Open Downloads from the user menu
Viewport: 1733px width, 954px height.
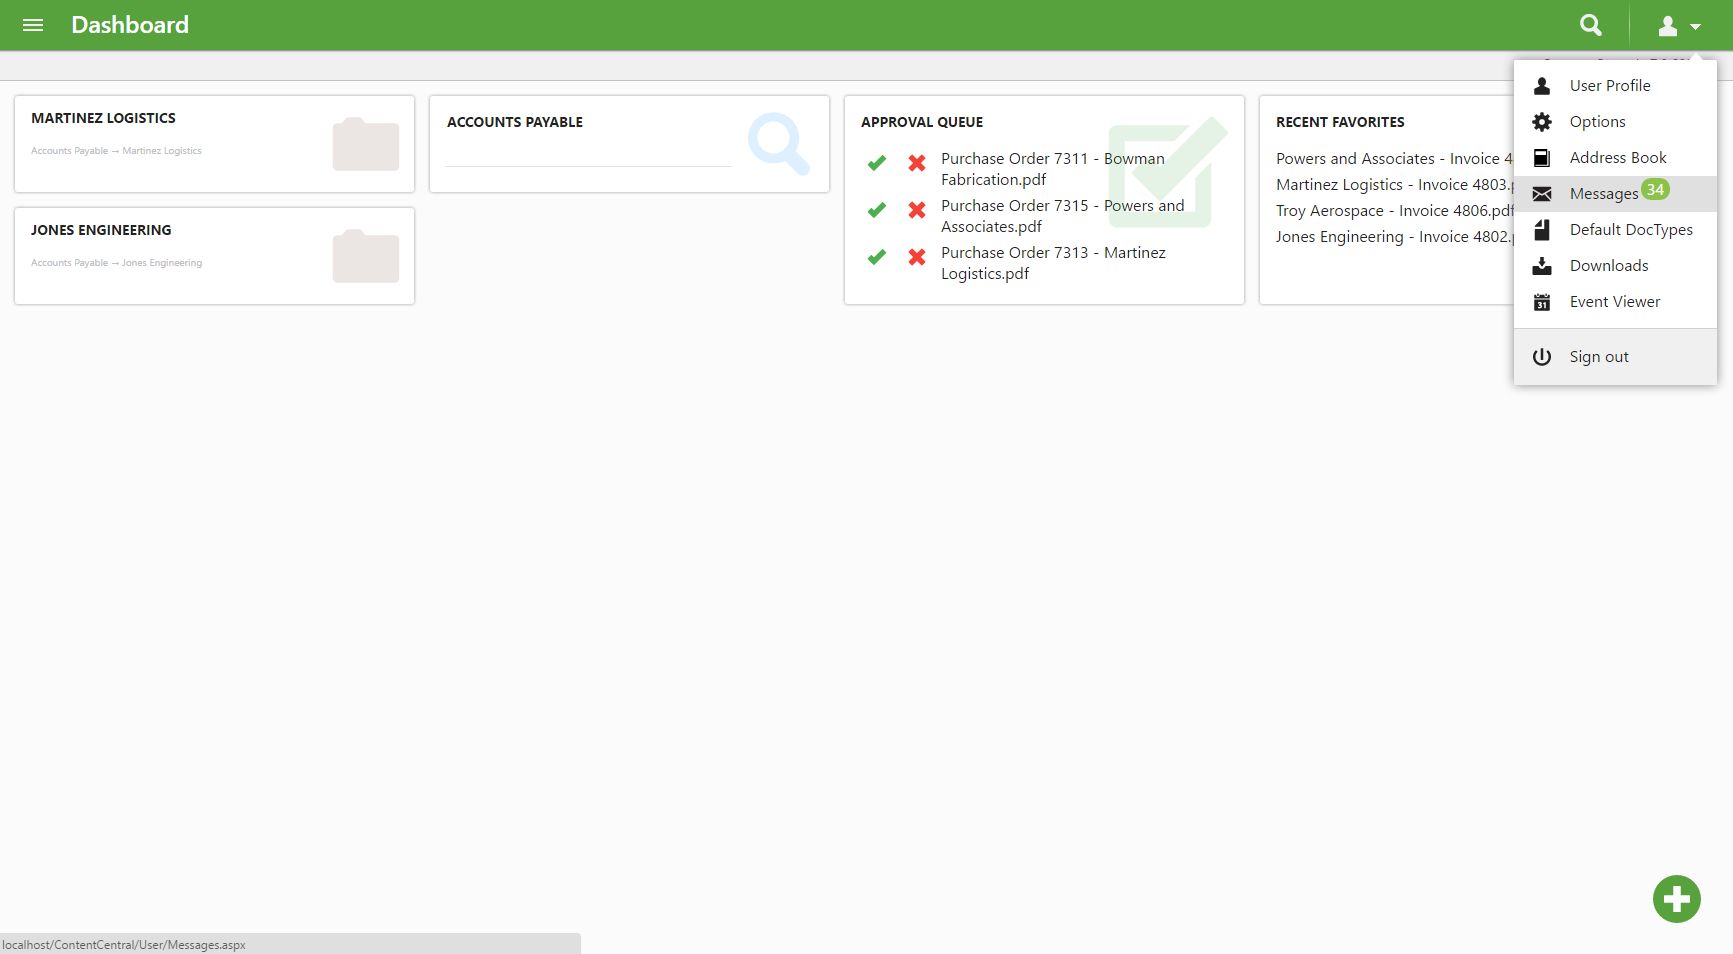pyautogui.click(x=1615, y=266)
